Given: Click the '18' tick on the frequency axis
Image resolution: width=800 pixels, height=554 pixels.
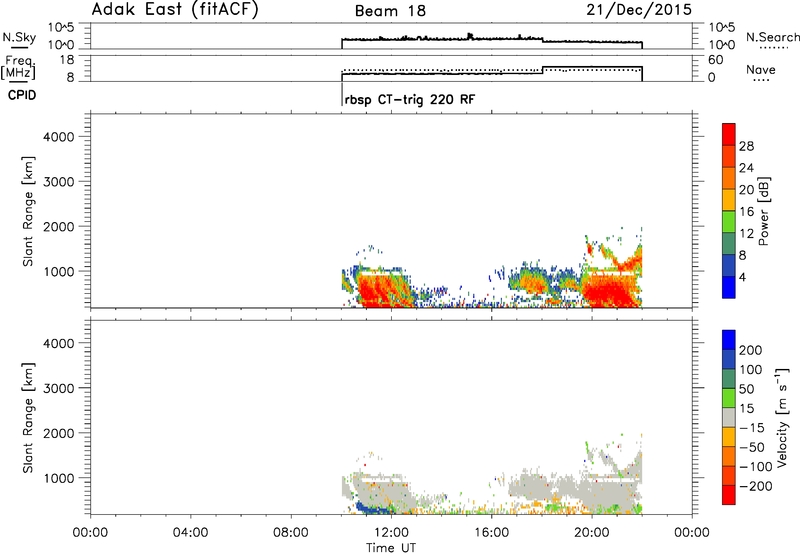Looking at the screenshot, I should (67, 60).
